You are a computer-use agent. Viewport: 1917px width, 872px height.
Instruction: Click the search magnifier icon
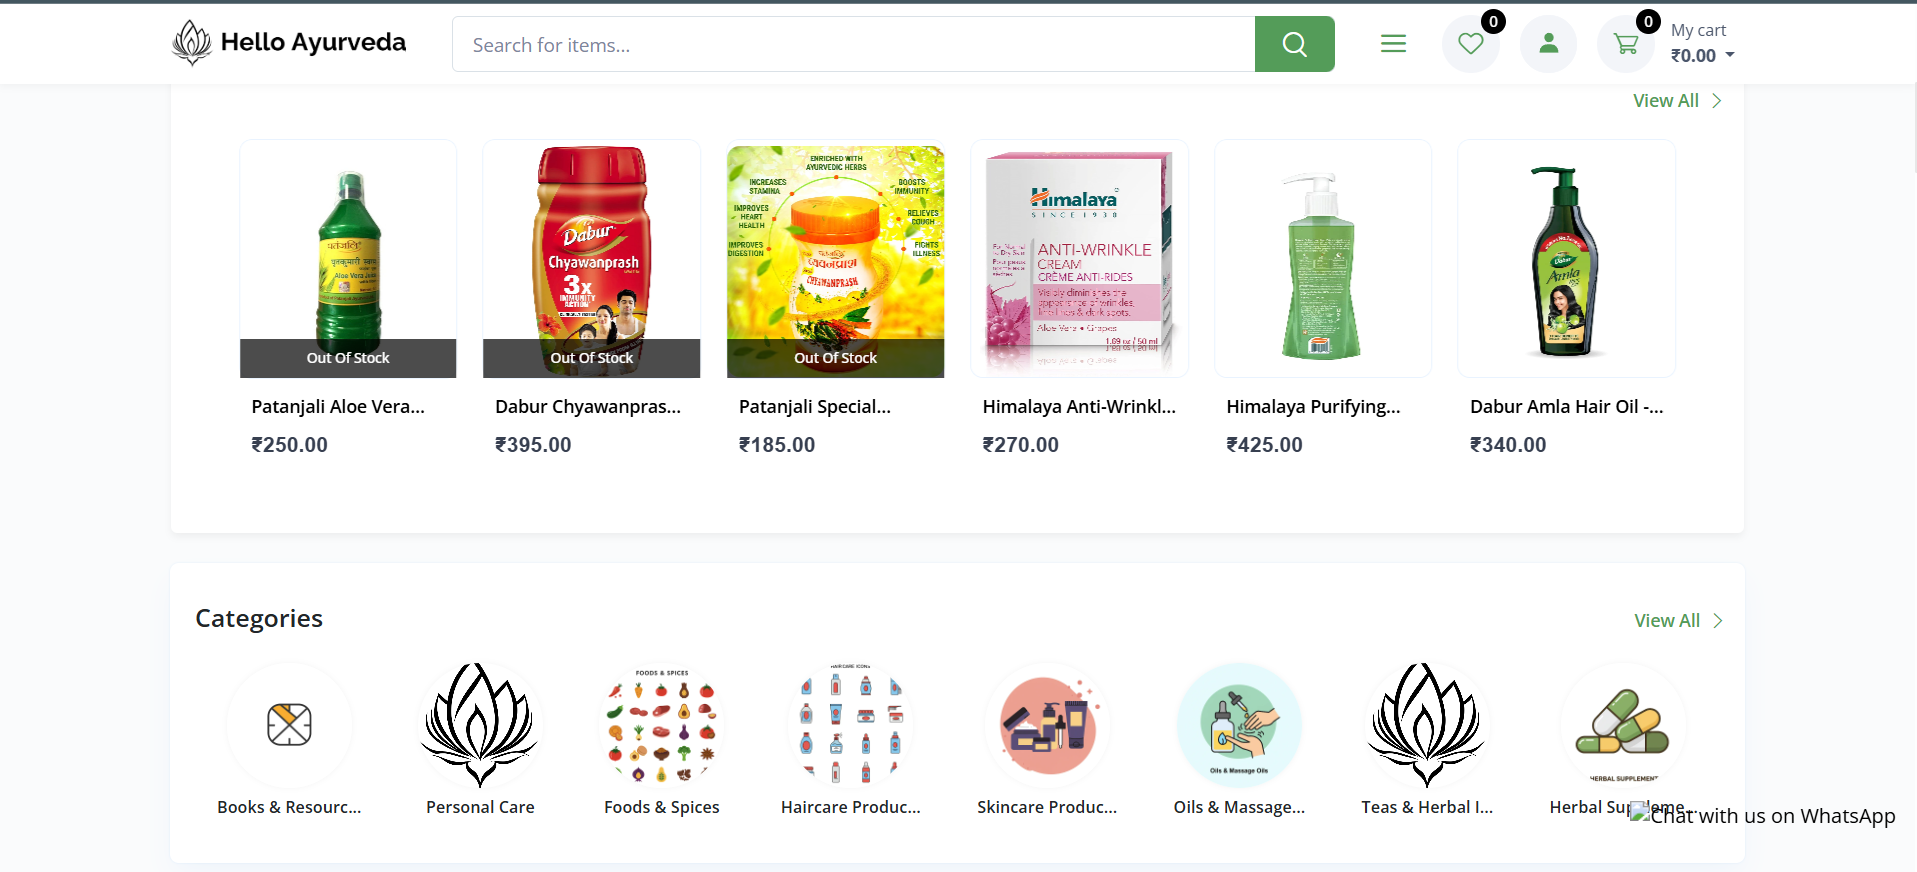1294,44
